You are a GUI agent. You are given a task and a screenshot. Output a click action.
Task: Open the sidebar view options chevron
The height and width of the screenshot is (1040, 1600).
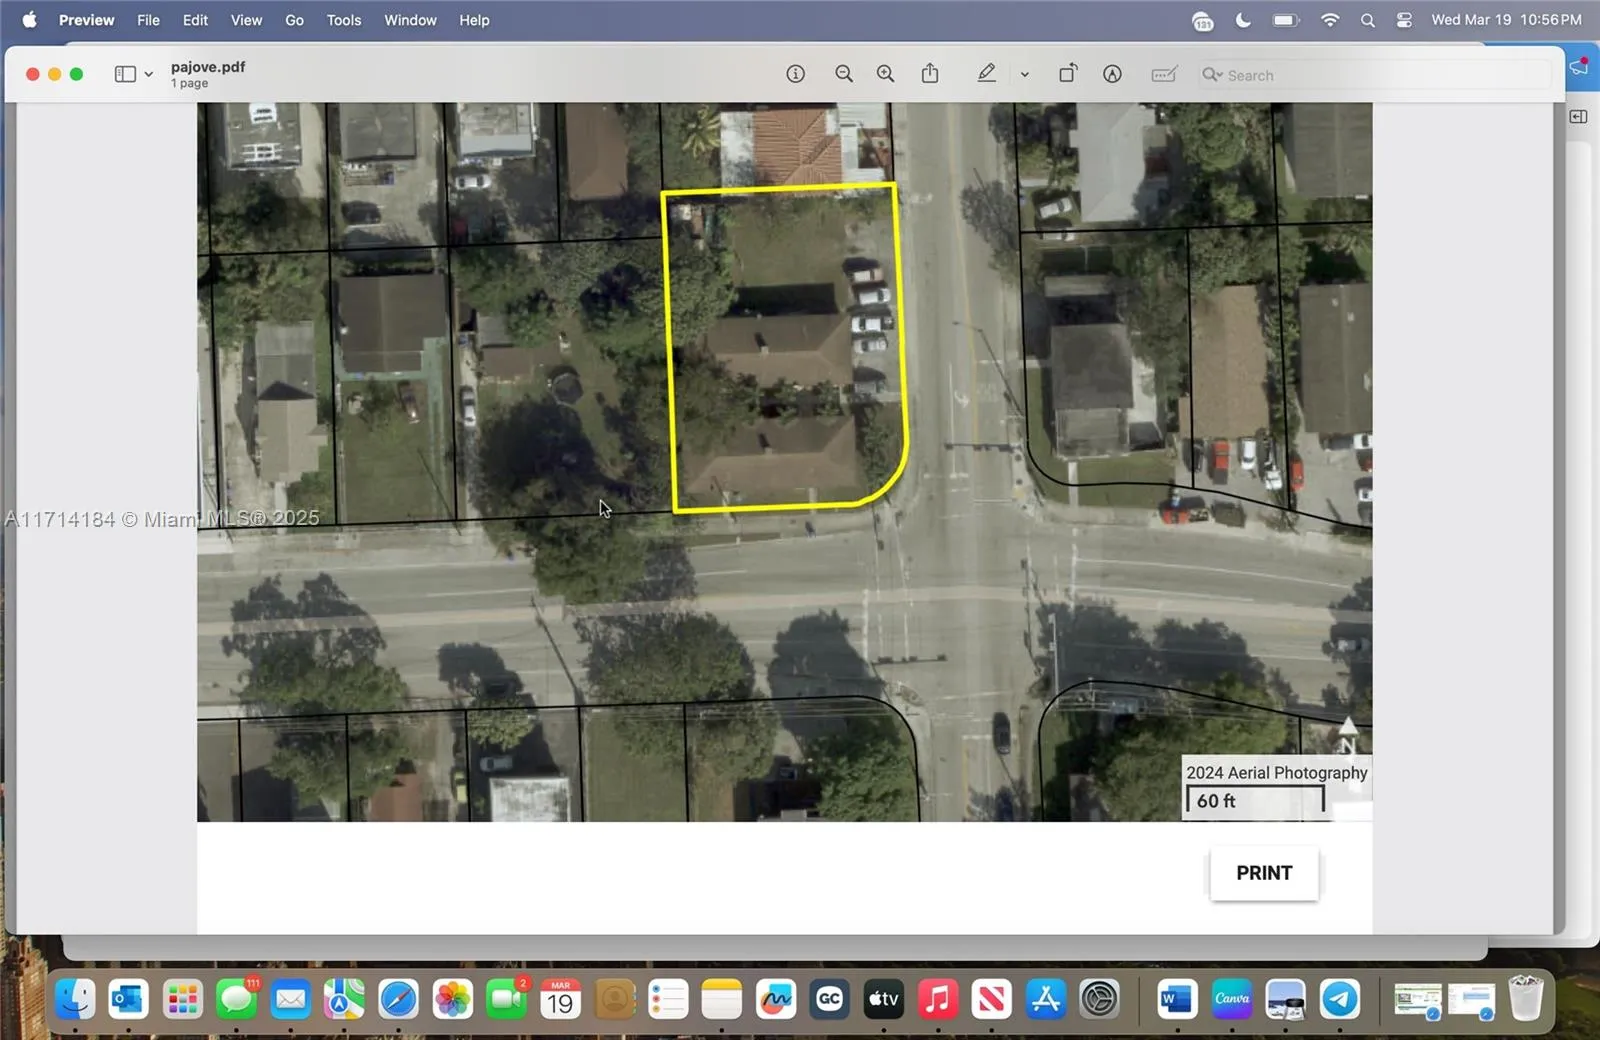pyautogui.click(x=147, y=73)
